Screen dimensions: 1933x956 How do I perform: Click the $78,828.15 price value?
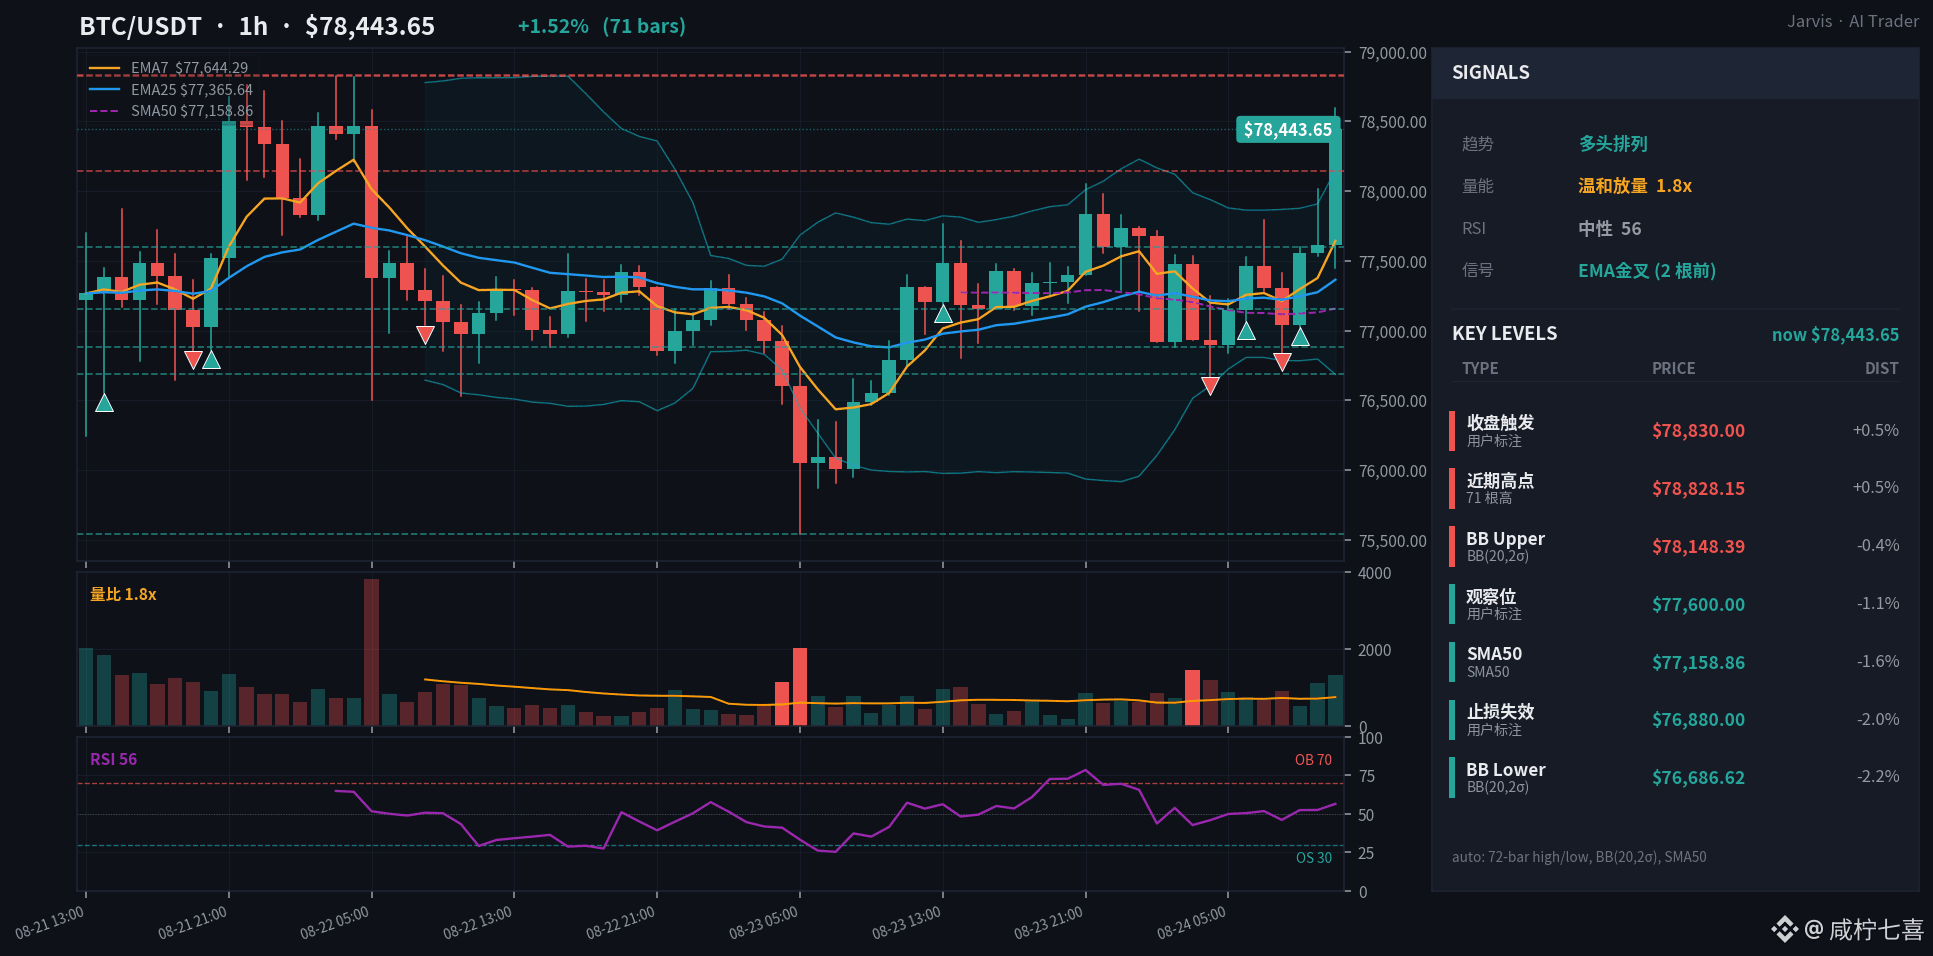point(1698,489)
